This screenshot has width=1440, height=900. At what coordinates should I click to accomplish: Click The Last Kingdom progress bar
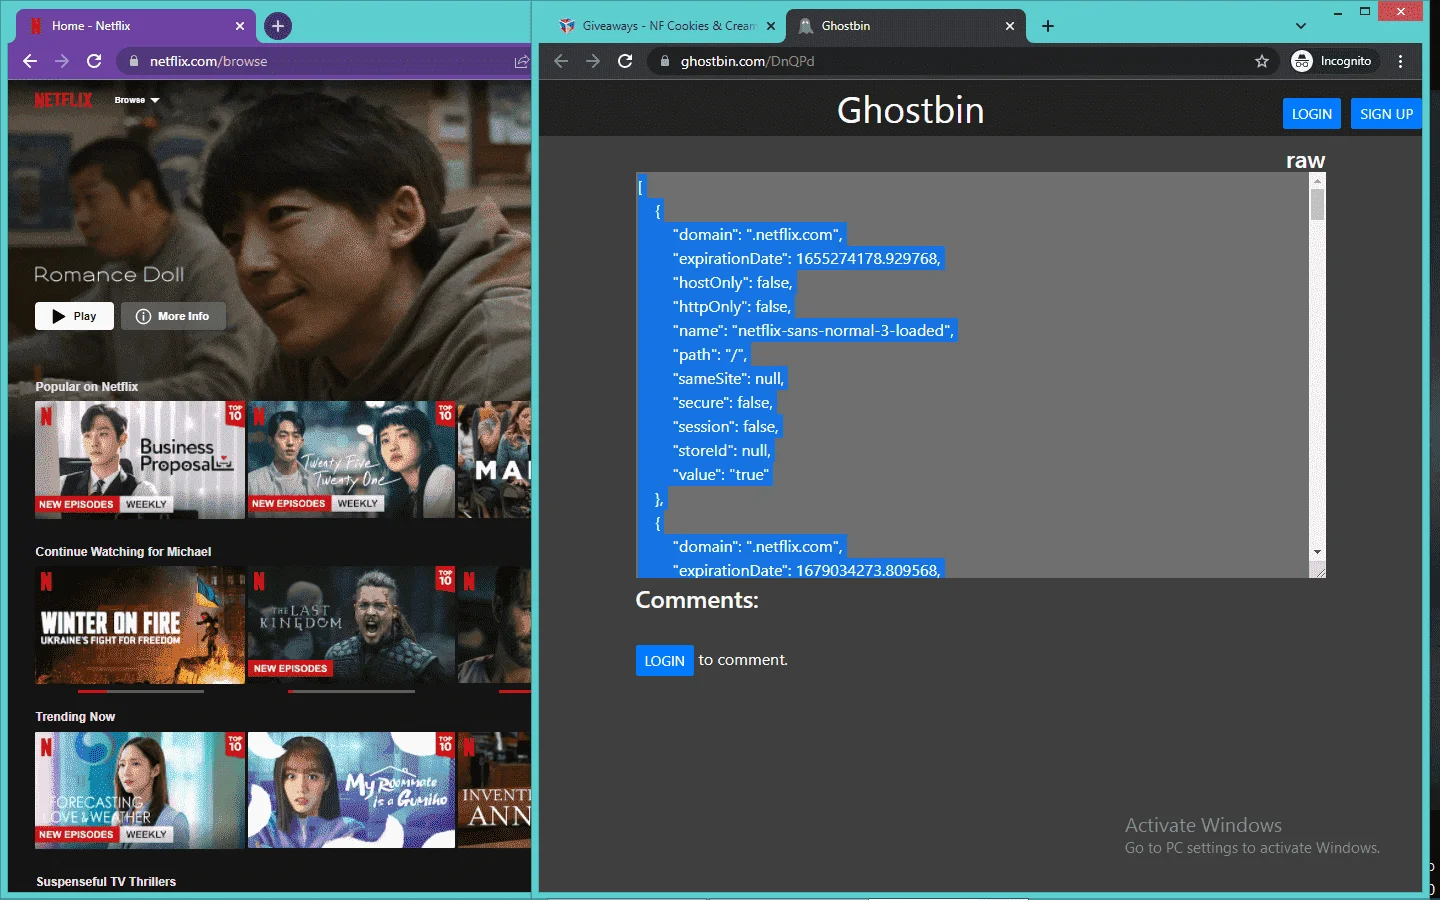pos(351,691)
